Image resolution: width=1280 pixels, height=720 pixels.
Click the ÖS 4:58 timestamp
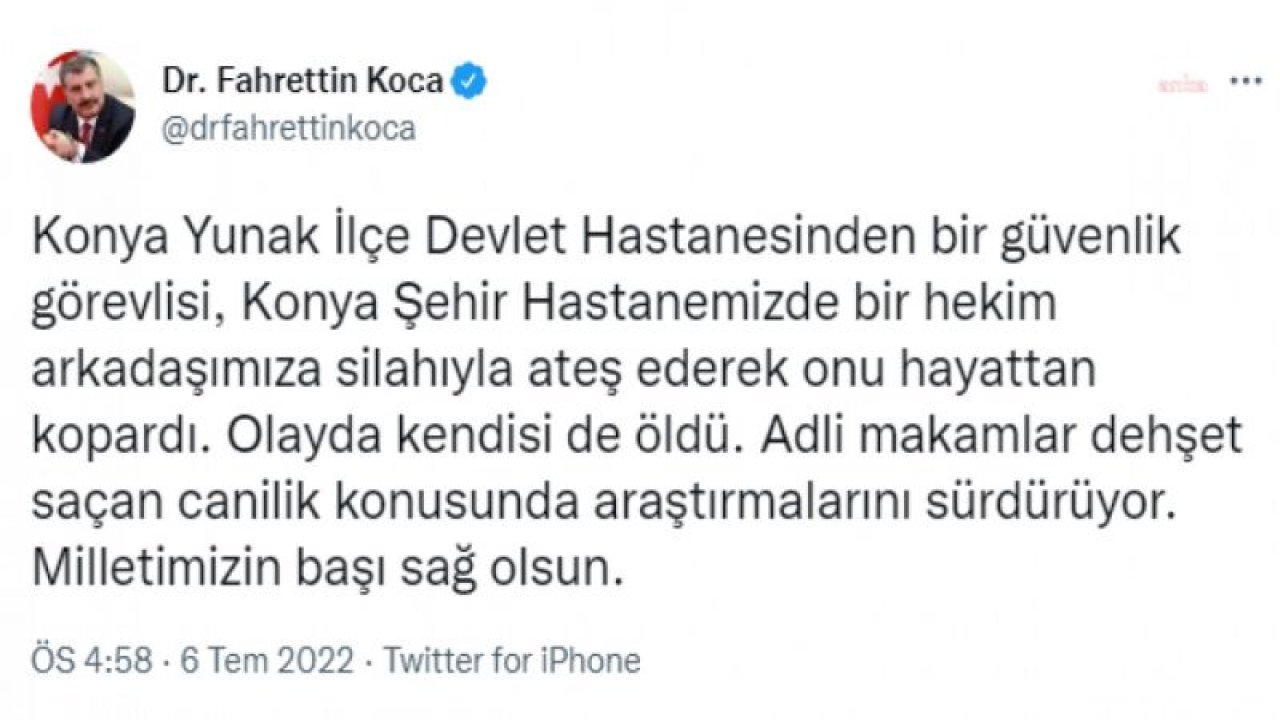point(92,661)
